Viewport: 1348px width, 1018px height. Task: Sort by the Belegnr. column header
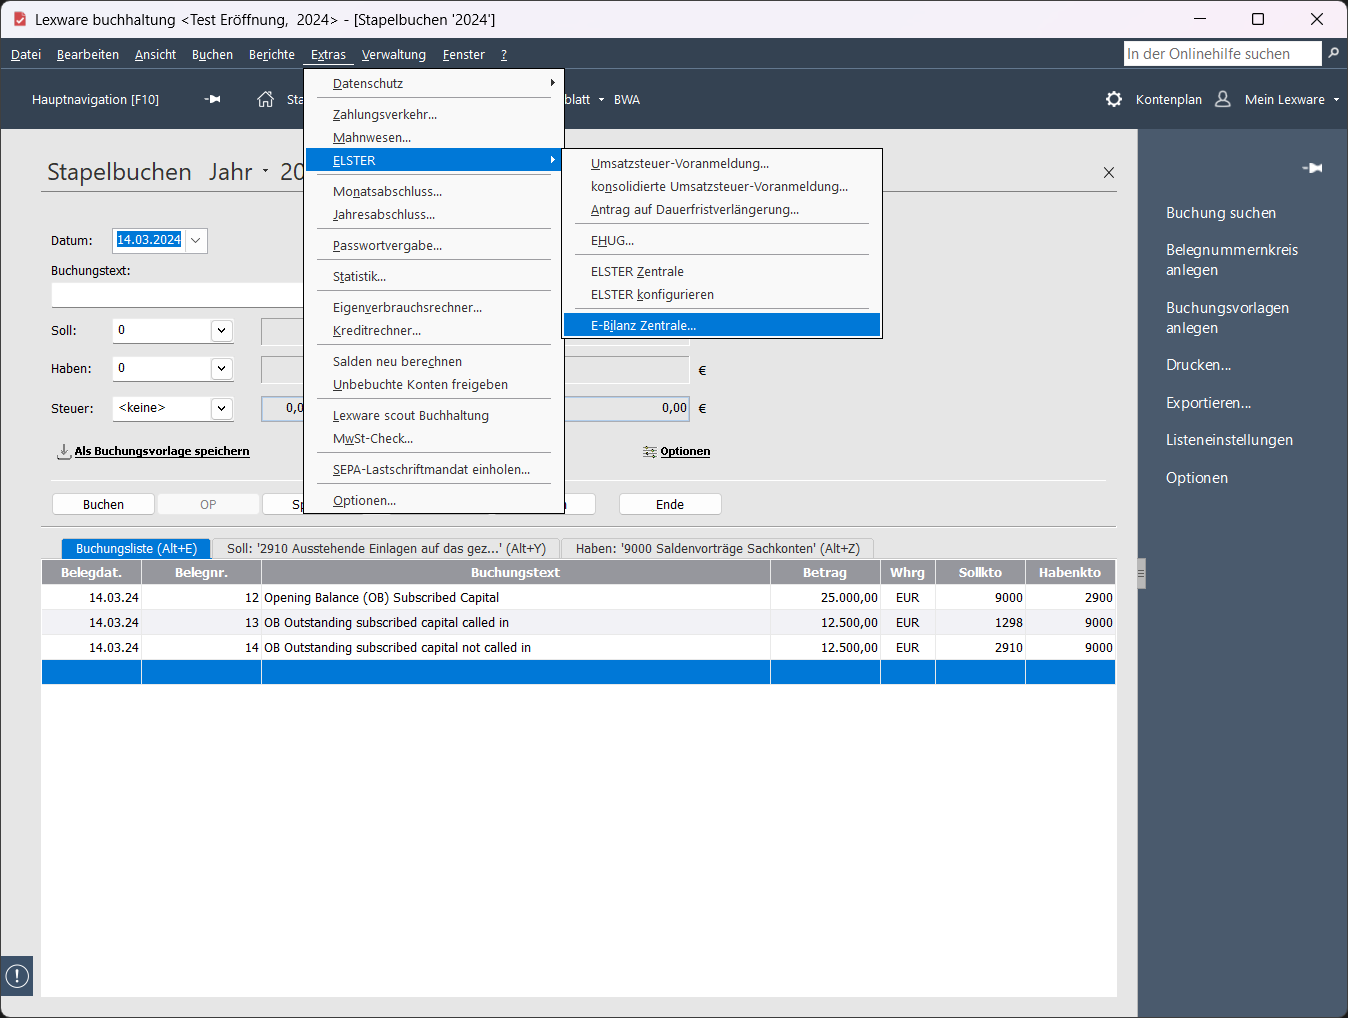click(201, 572)
